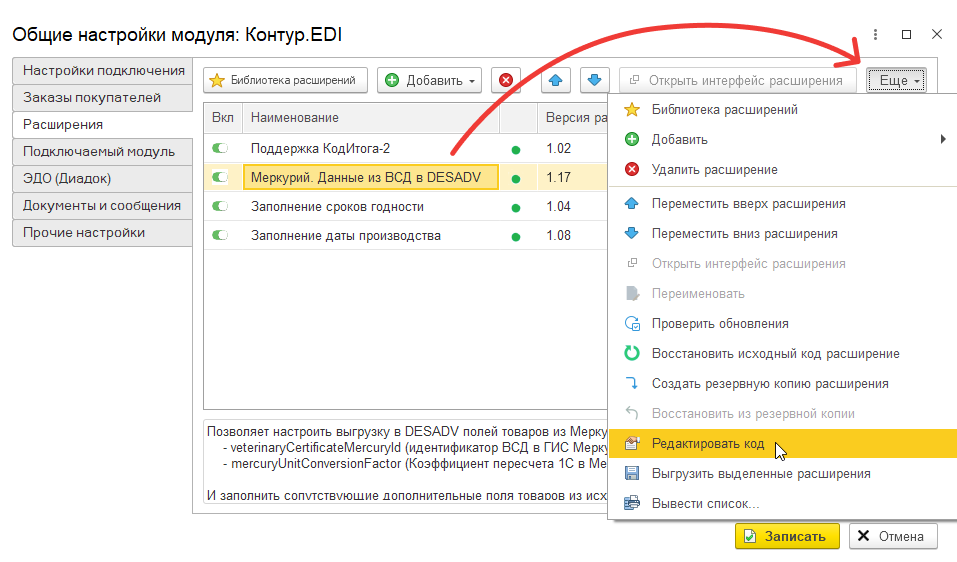Select the Подключаемый модуль tab
The height and width of the screenshot is (562, 957).
[x=103, y=151]
